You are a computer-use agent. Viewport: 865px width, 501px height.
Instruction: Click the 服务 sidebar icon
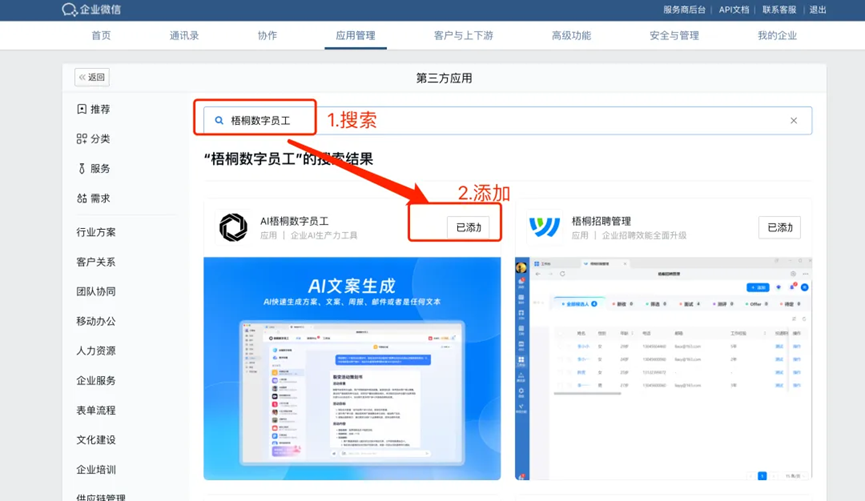coord(82,168)
